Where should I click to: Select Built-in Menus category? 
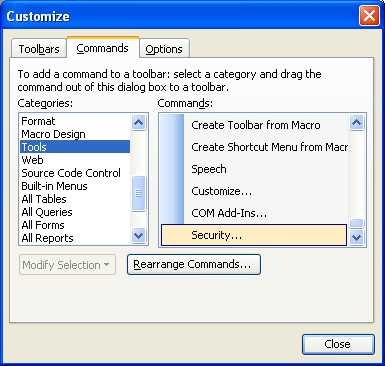pos(75,186)
